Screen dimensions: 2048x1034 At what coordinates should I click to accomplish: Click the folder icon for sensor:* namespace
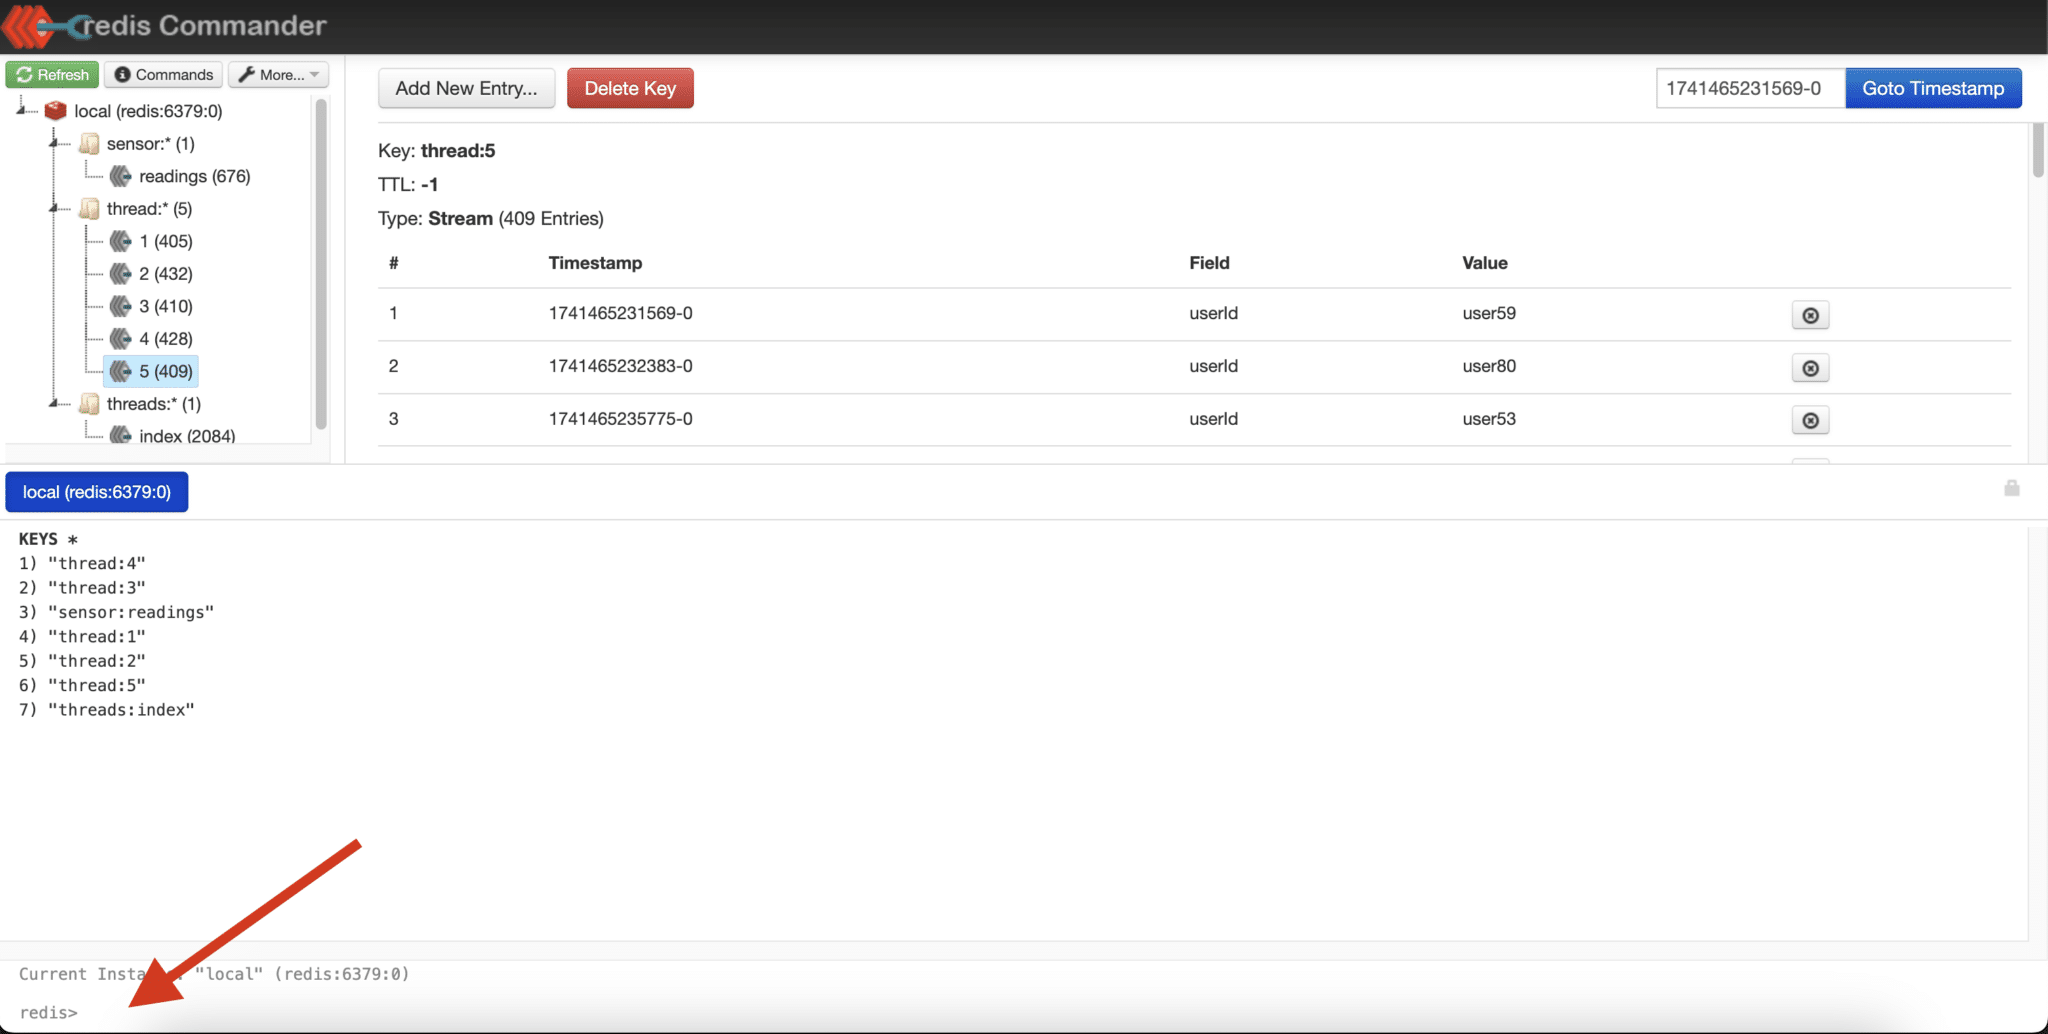click(x=89, y=143)
